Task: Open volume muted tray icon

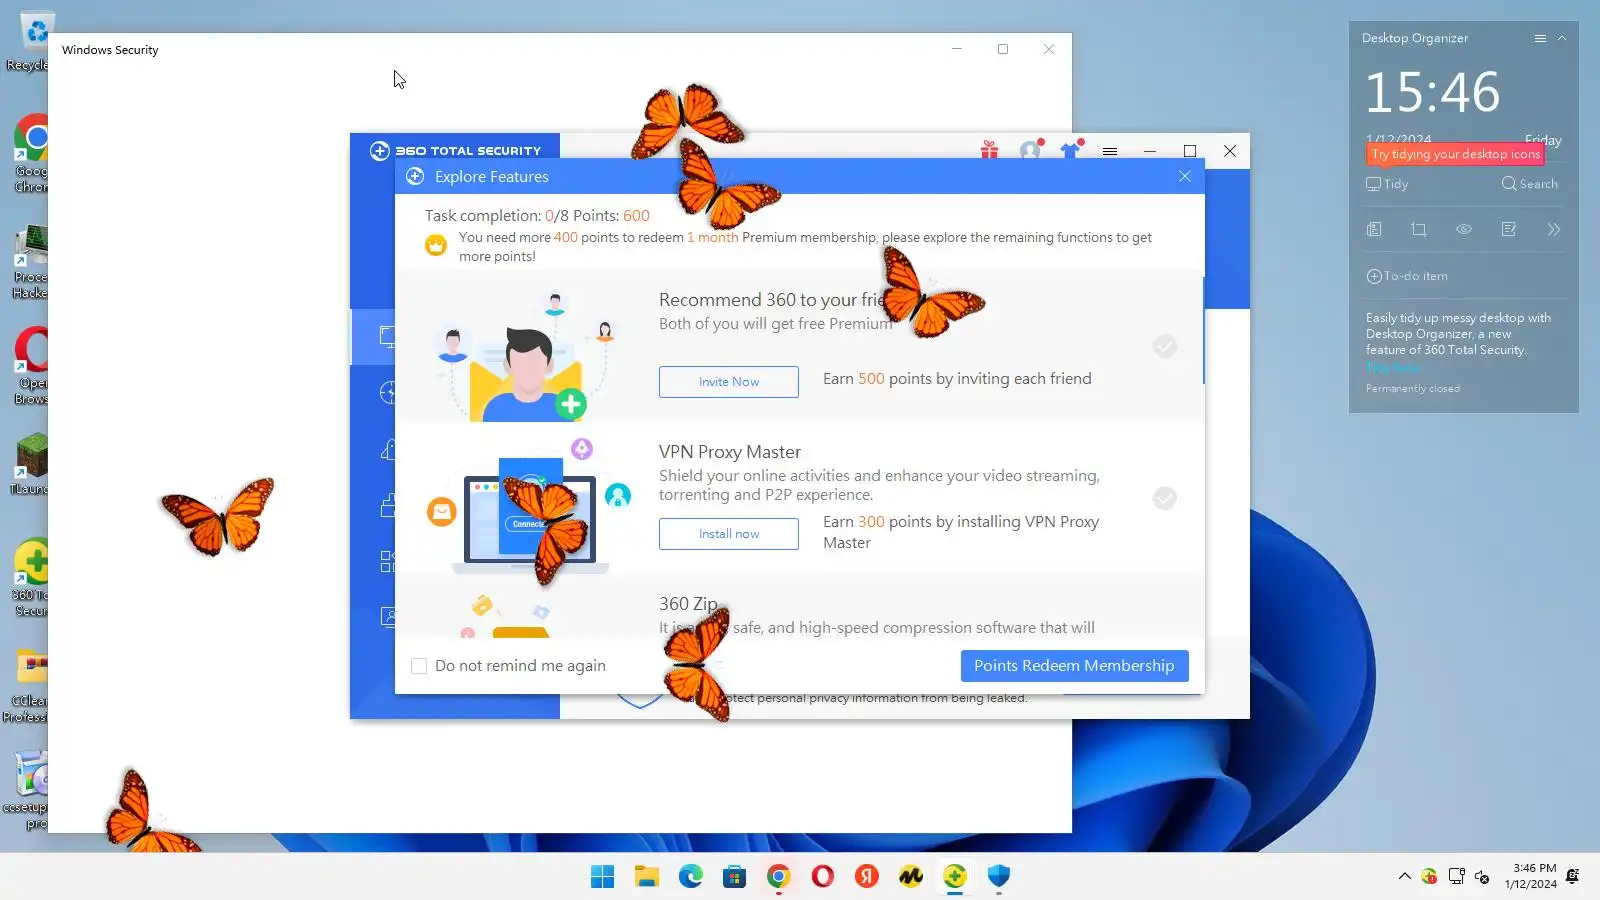Action: point(1482,877)
